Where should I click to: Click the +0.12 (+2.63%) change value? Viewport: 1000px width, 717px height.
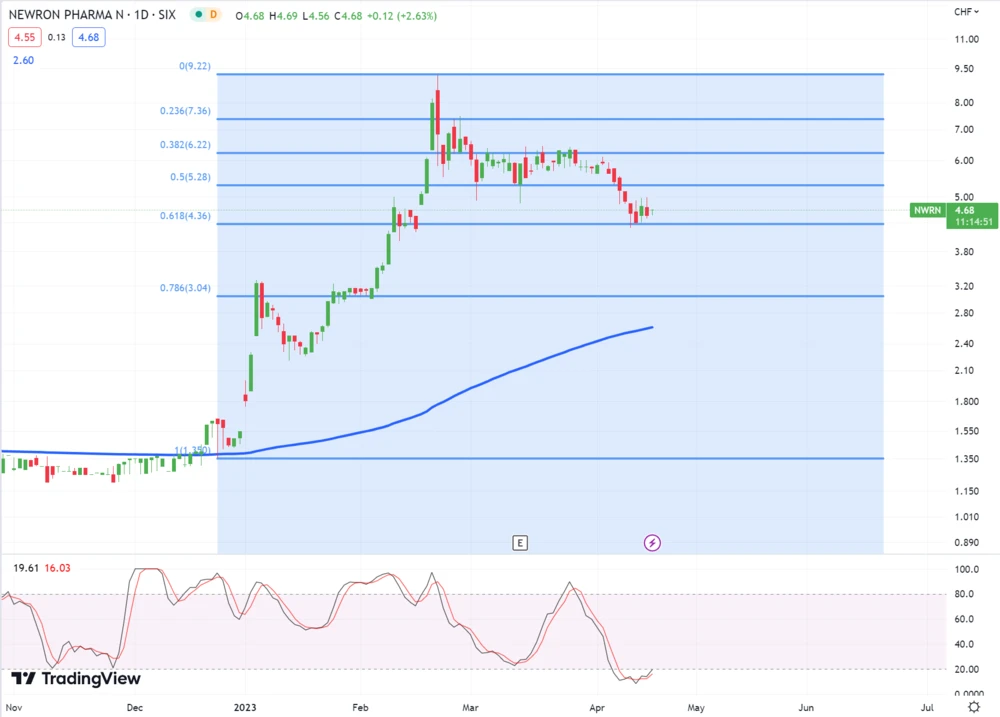(402, 16)
